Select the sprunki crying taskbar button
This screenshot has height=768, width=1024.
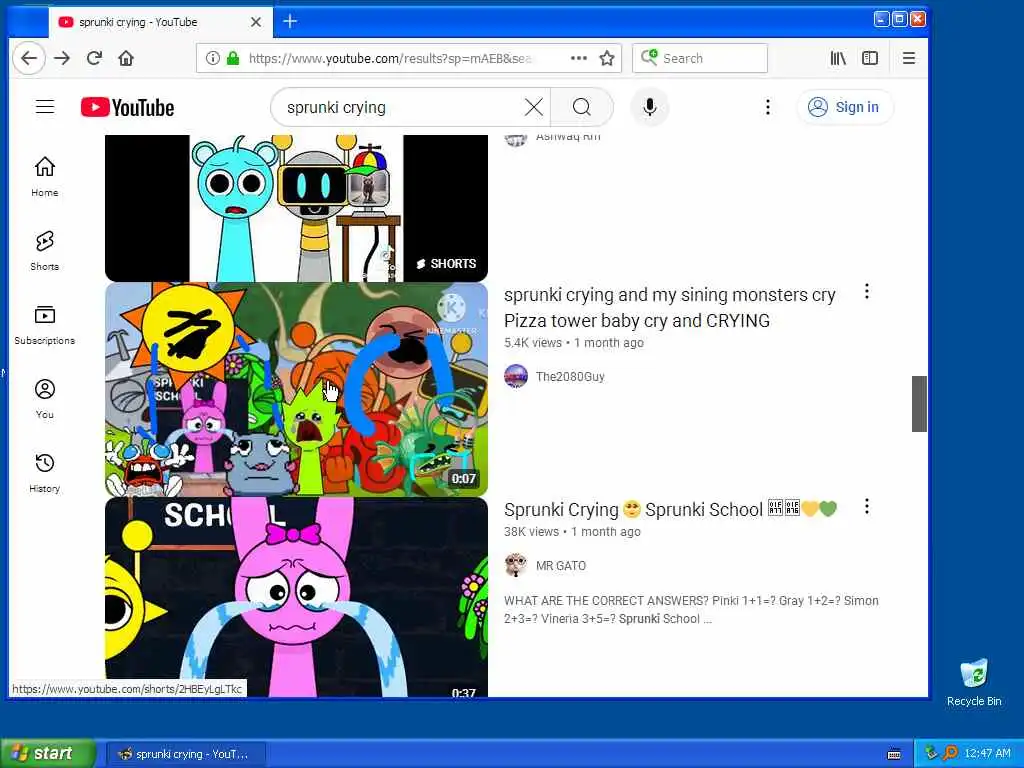point(185,754)
